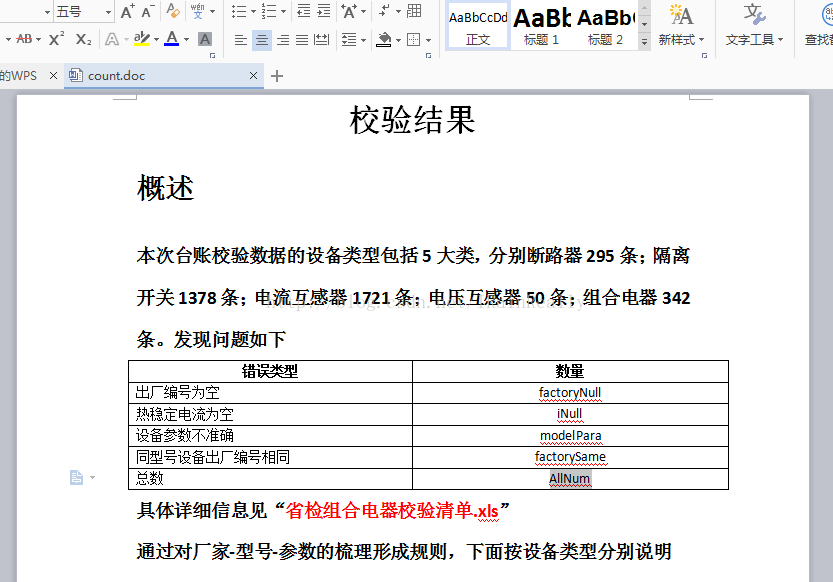
Task: Click the paragraph layout icon in the left margin
Action: tap(76, 477)
